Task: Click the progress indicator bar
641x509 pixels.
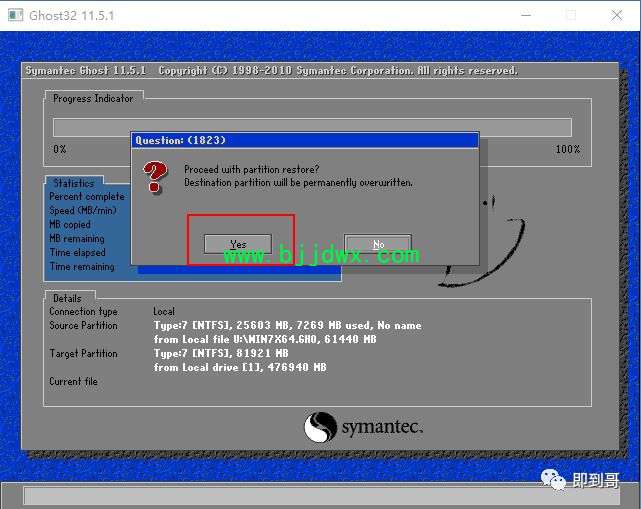Action: click(312, 128)
